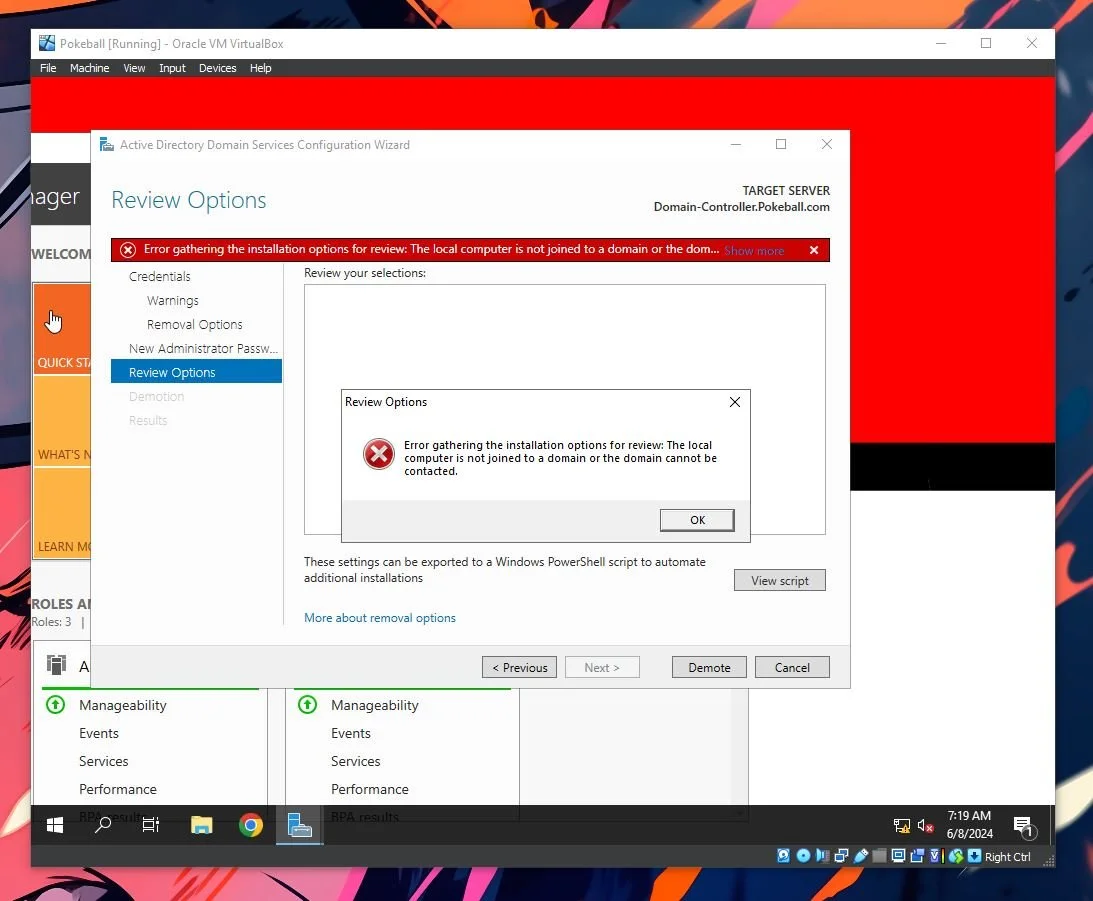Open the VirtualBox File menu
The image size is (1093, 901).
[48, 68]
